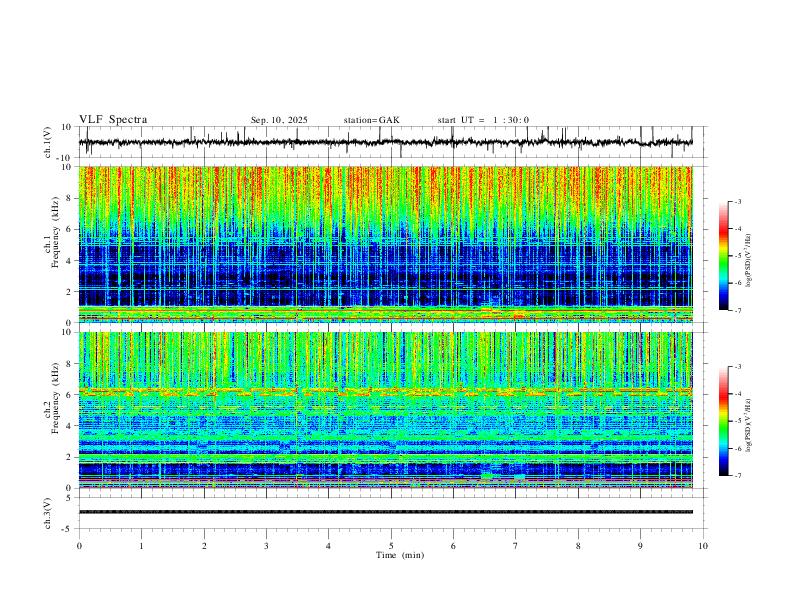Click the ch.1 spectrogram color scale bar
The width and height of the screenshot is (792, 612).
click(723, 256)
